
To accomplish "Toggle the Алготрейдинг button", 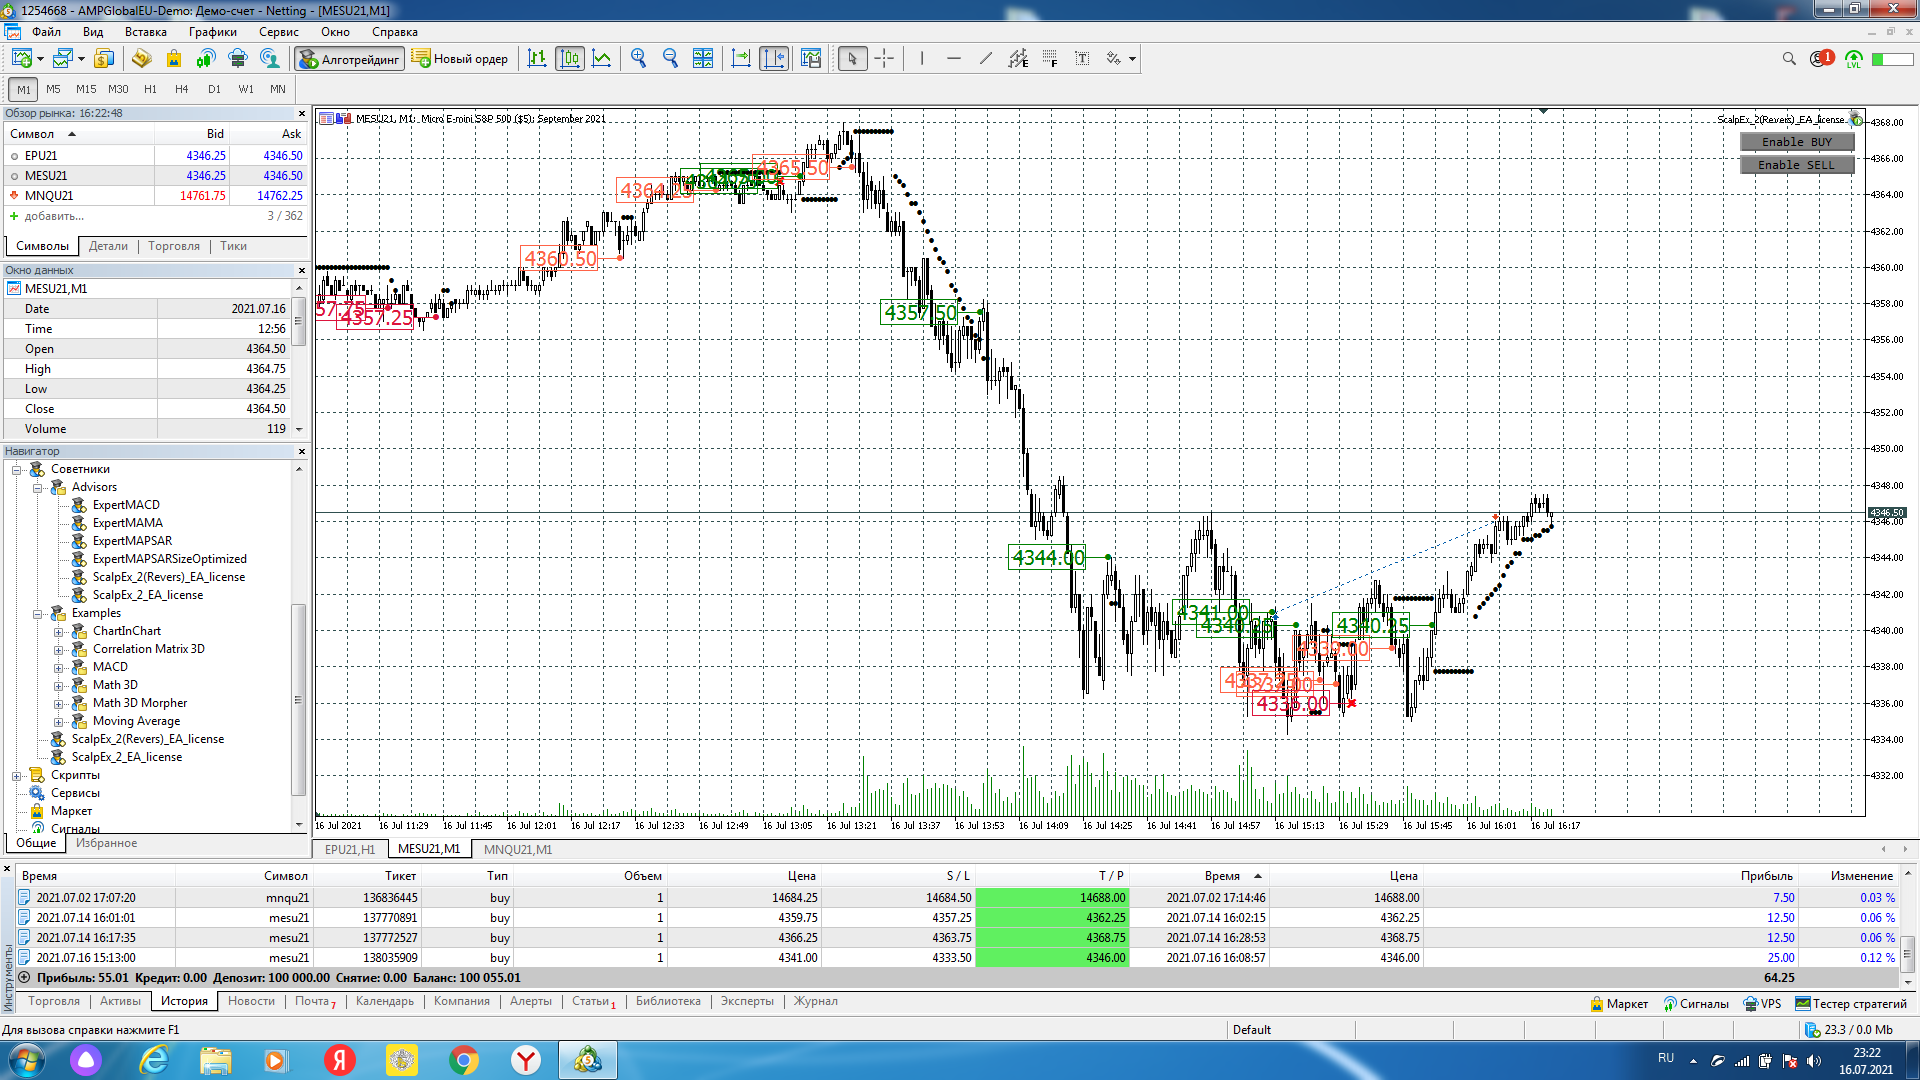I will point(349,59).
